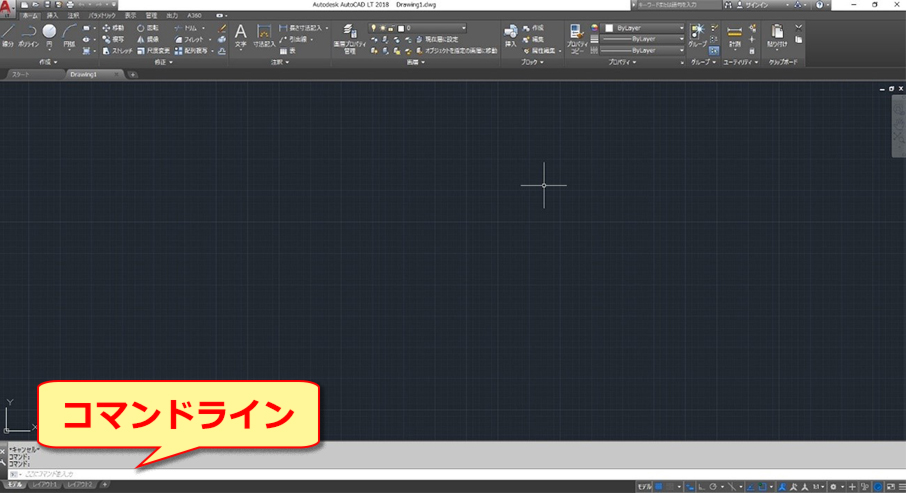Screen dimensions: 906x493
Task: Choose the Move (移動) command
Action: 113,28
